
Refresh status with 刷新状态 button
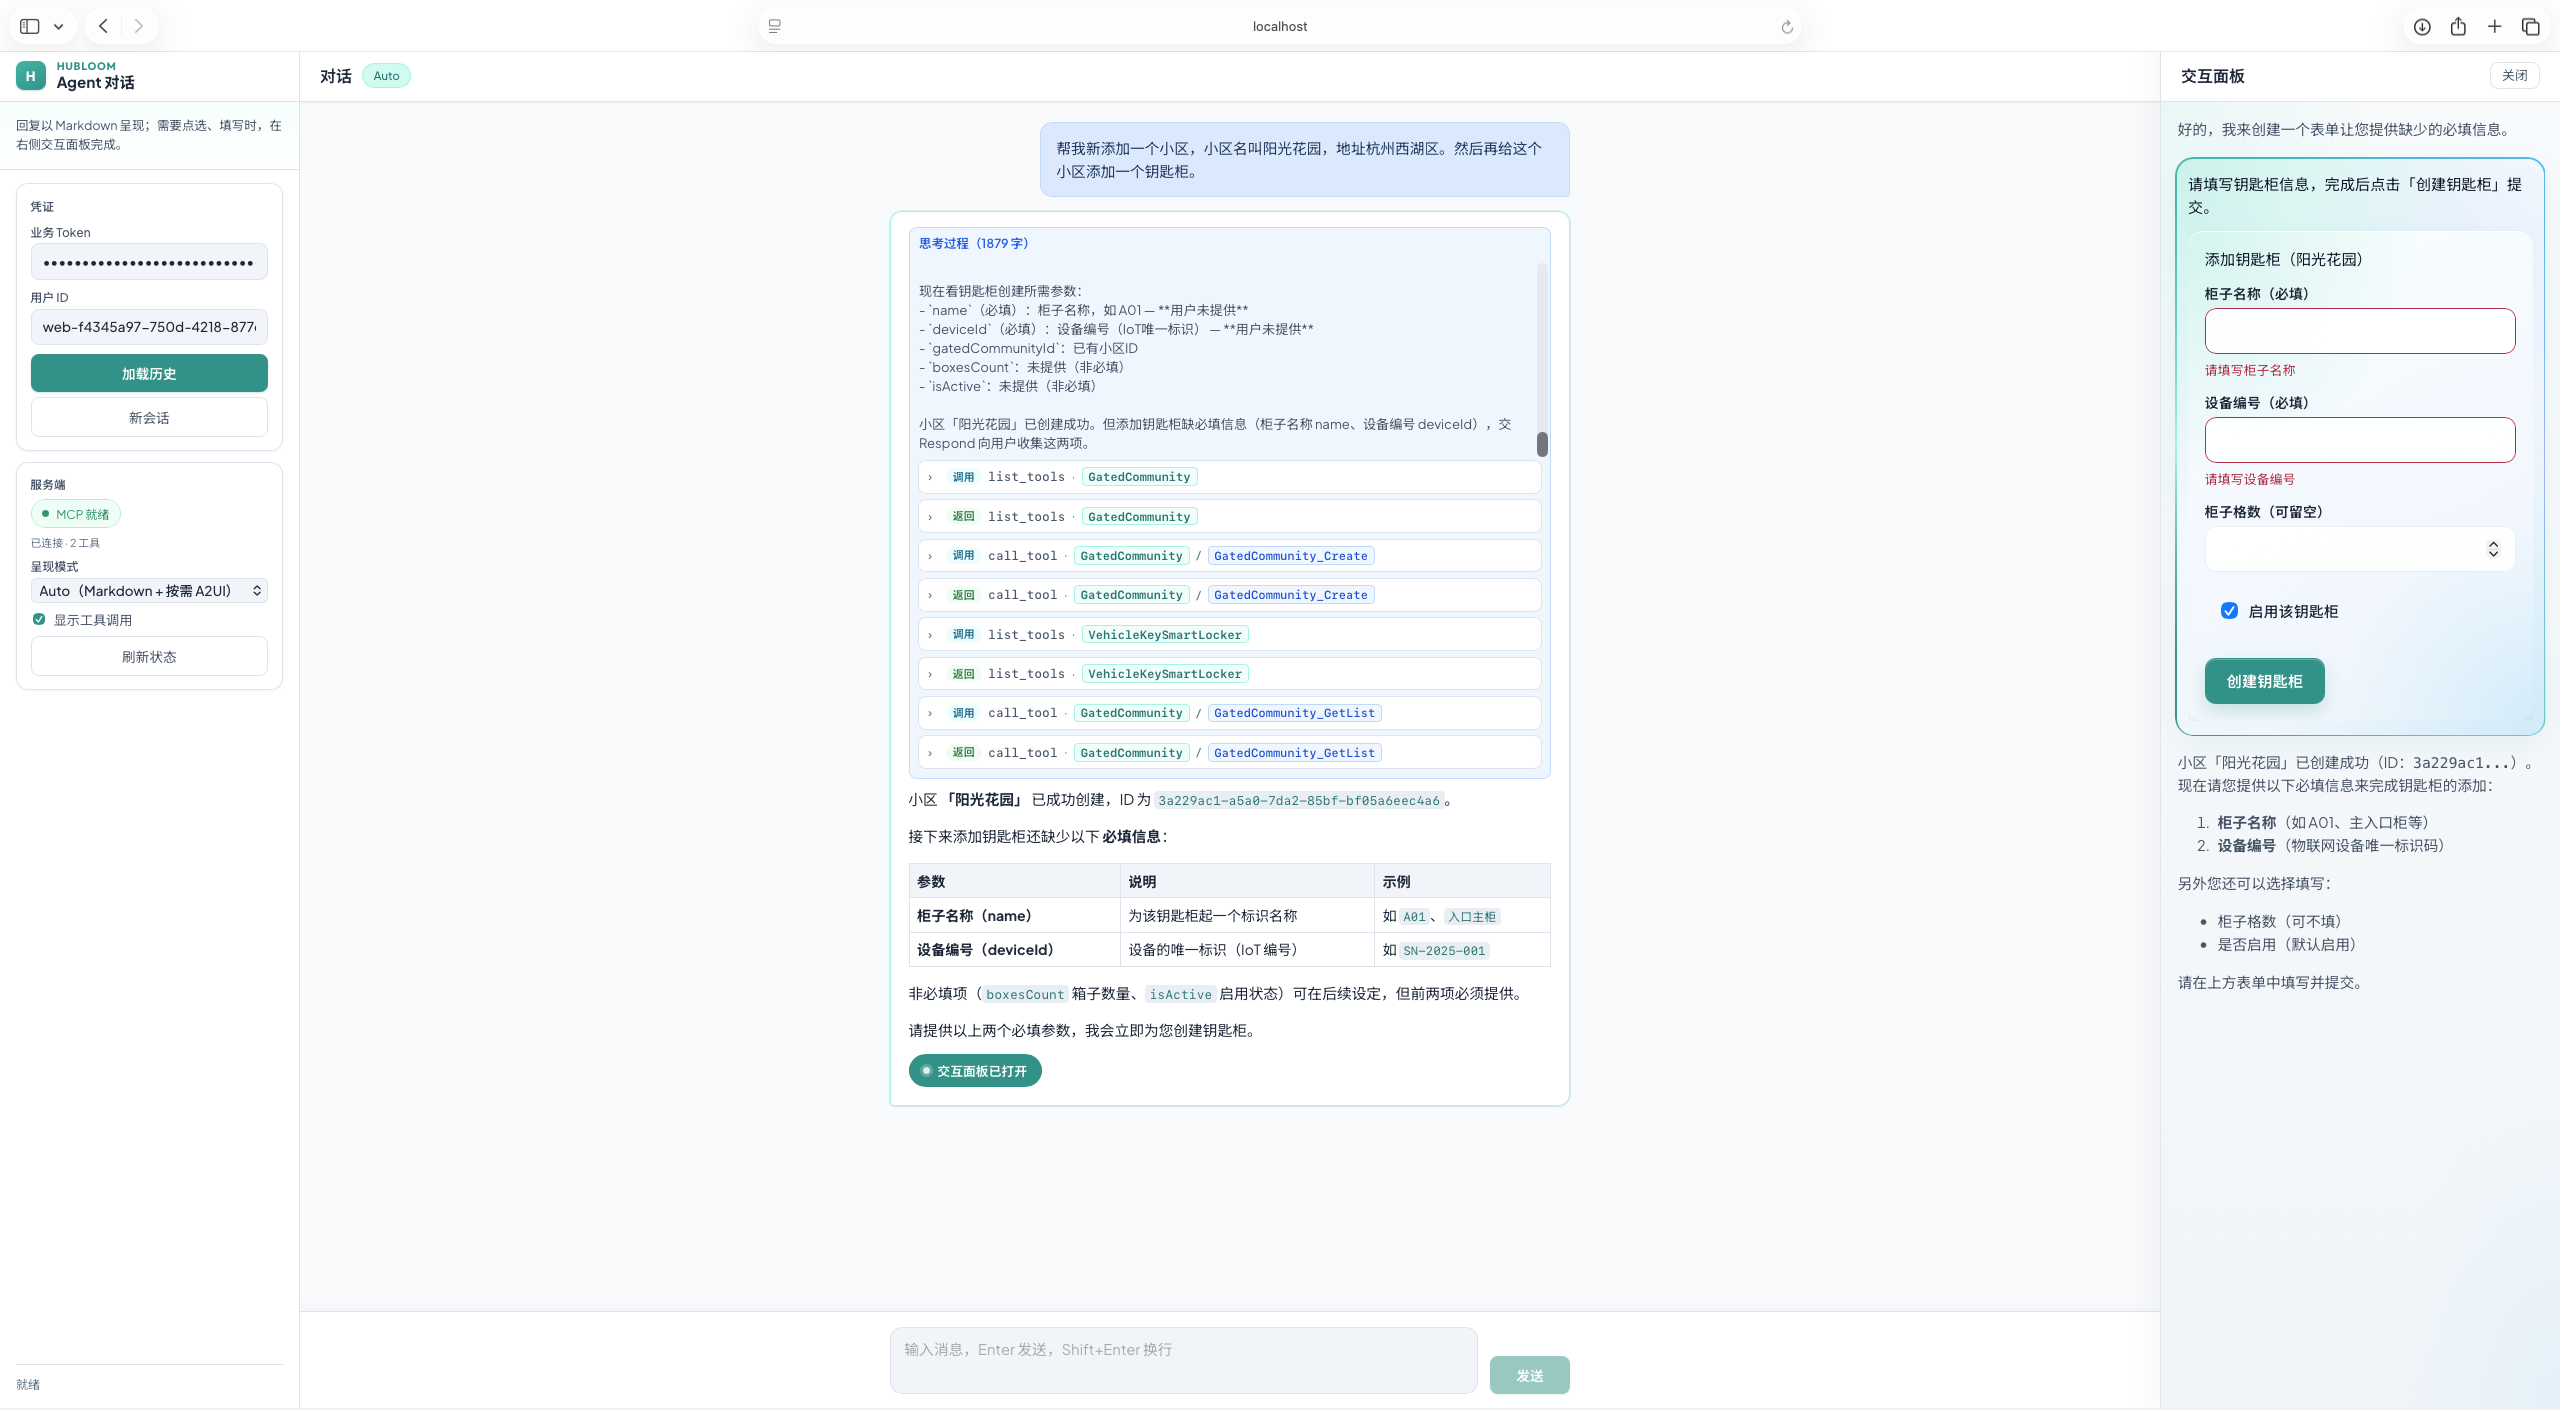149,656
